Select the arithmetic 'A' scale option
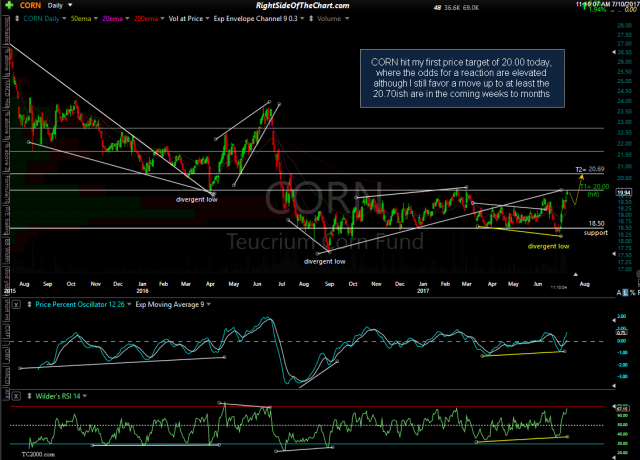640x460 pixels. (x=619, y=293)
